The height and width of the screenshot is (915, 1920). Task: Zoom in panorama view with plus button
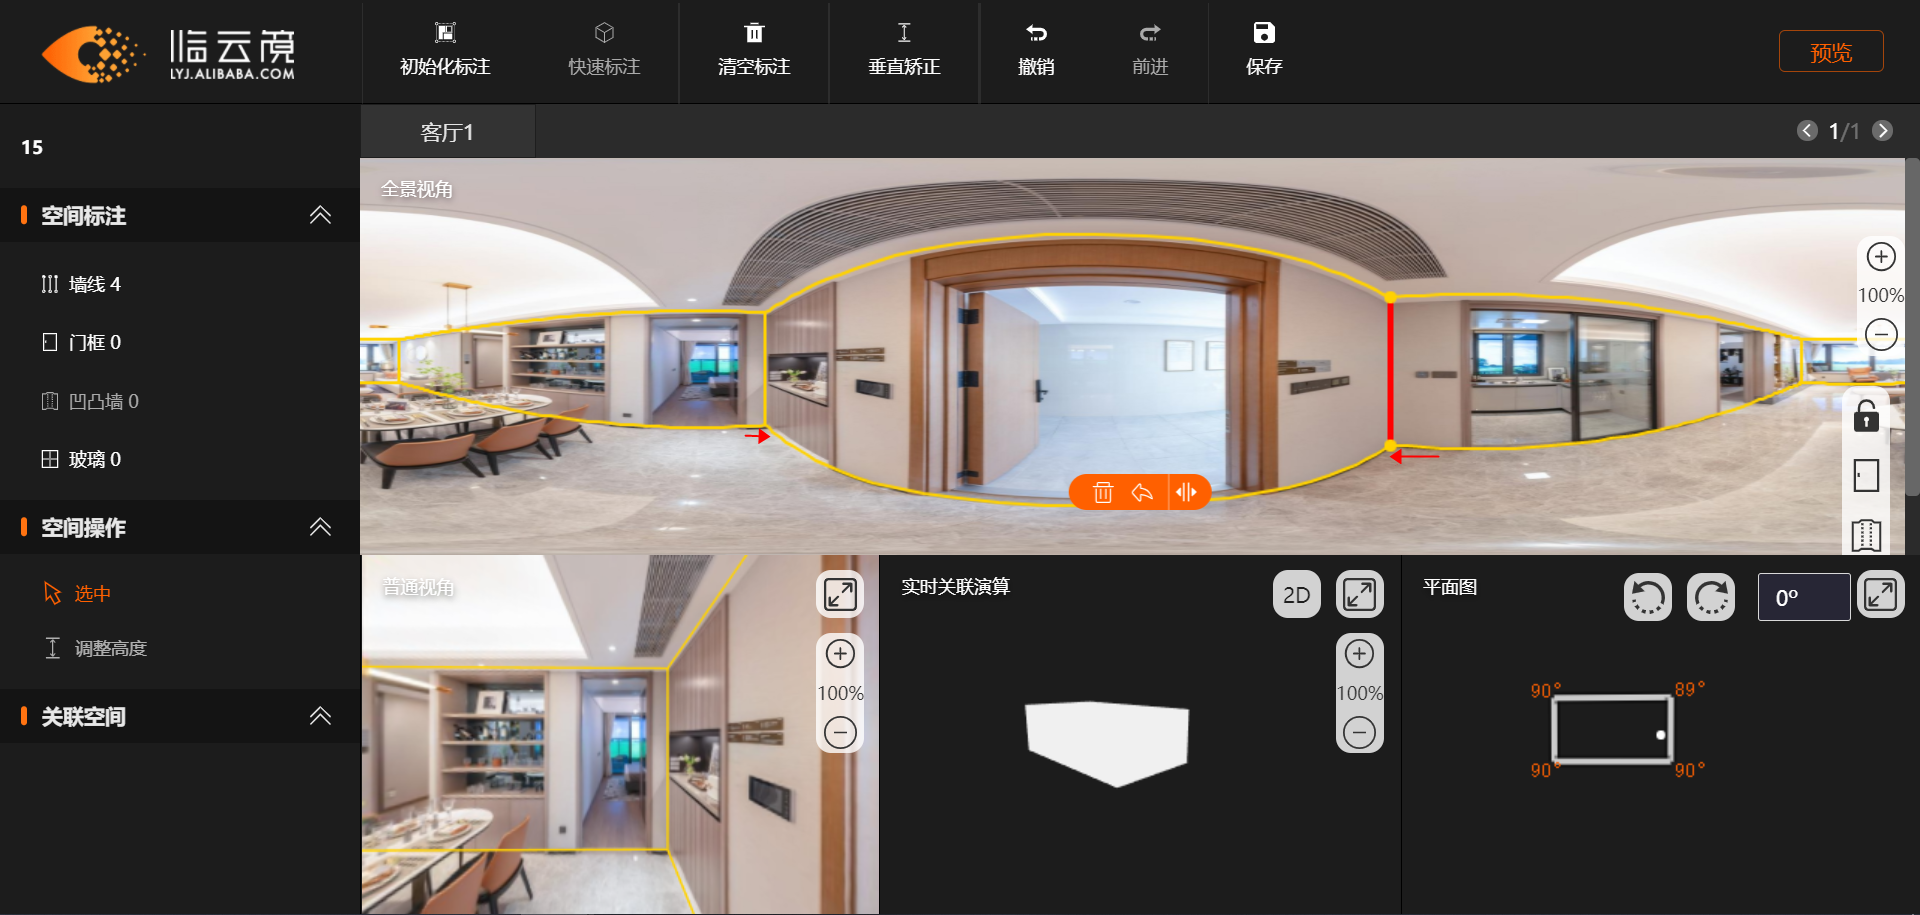pos(1881,257)
